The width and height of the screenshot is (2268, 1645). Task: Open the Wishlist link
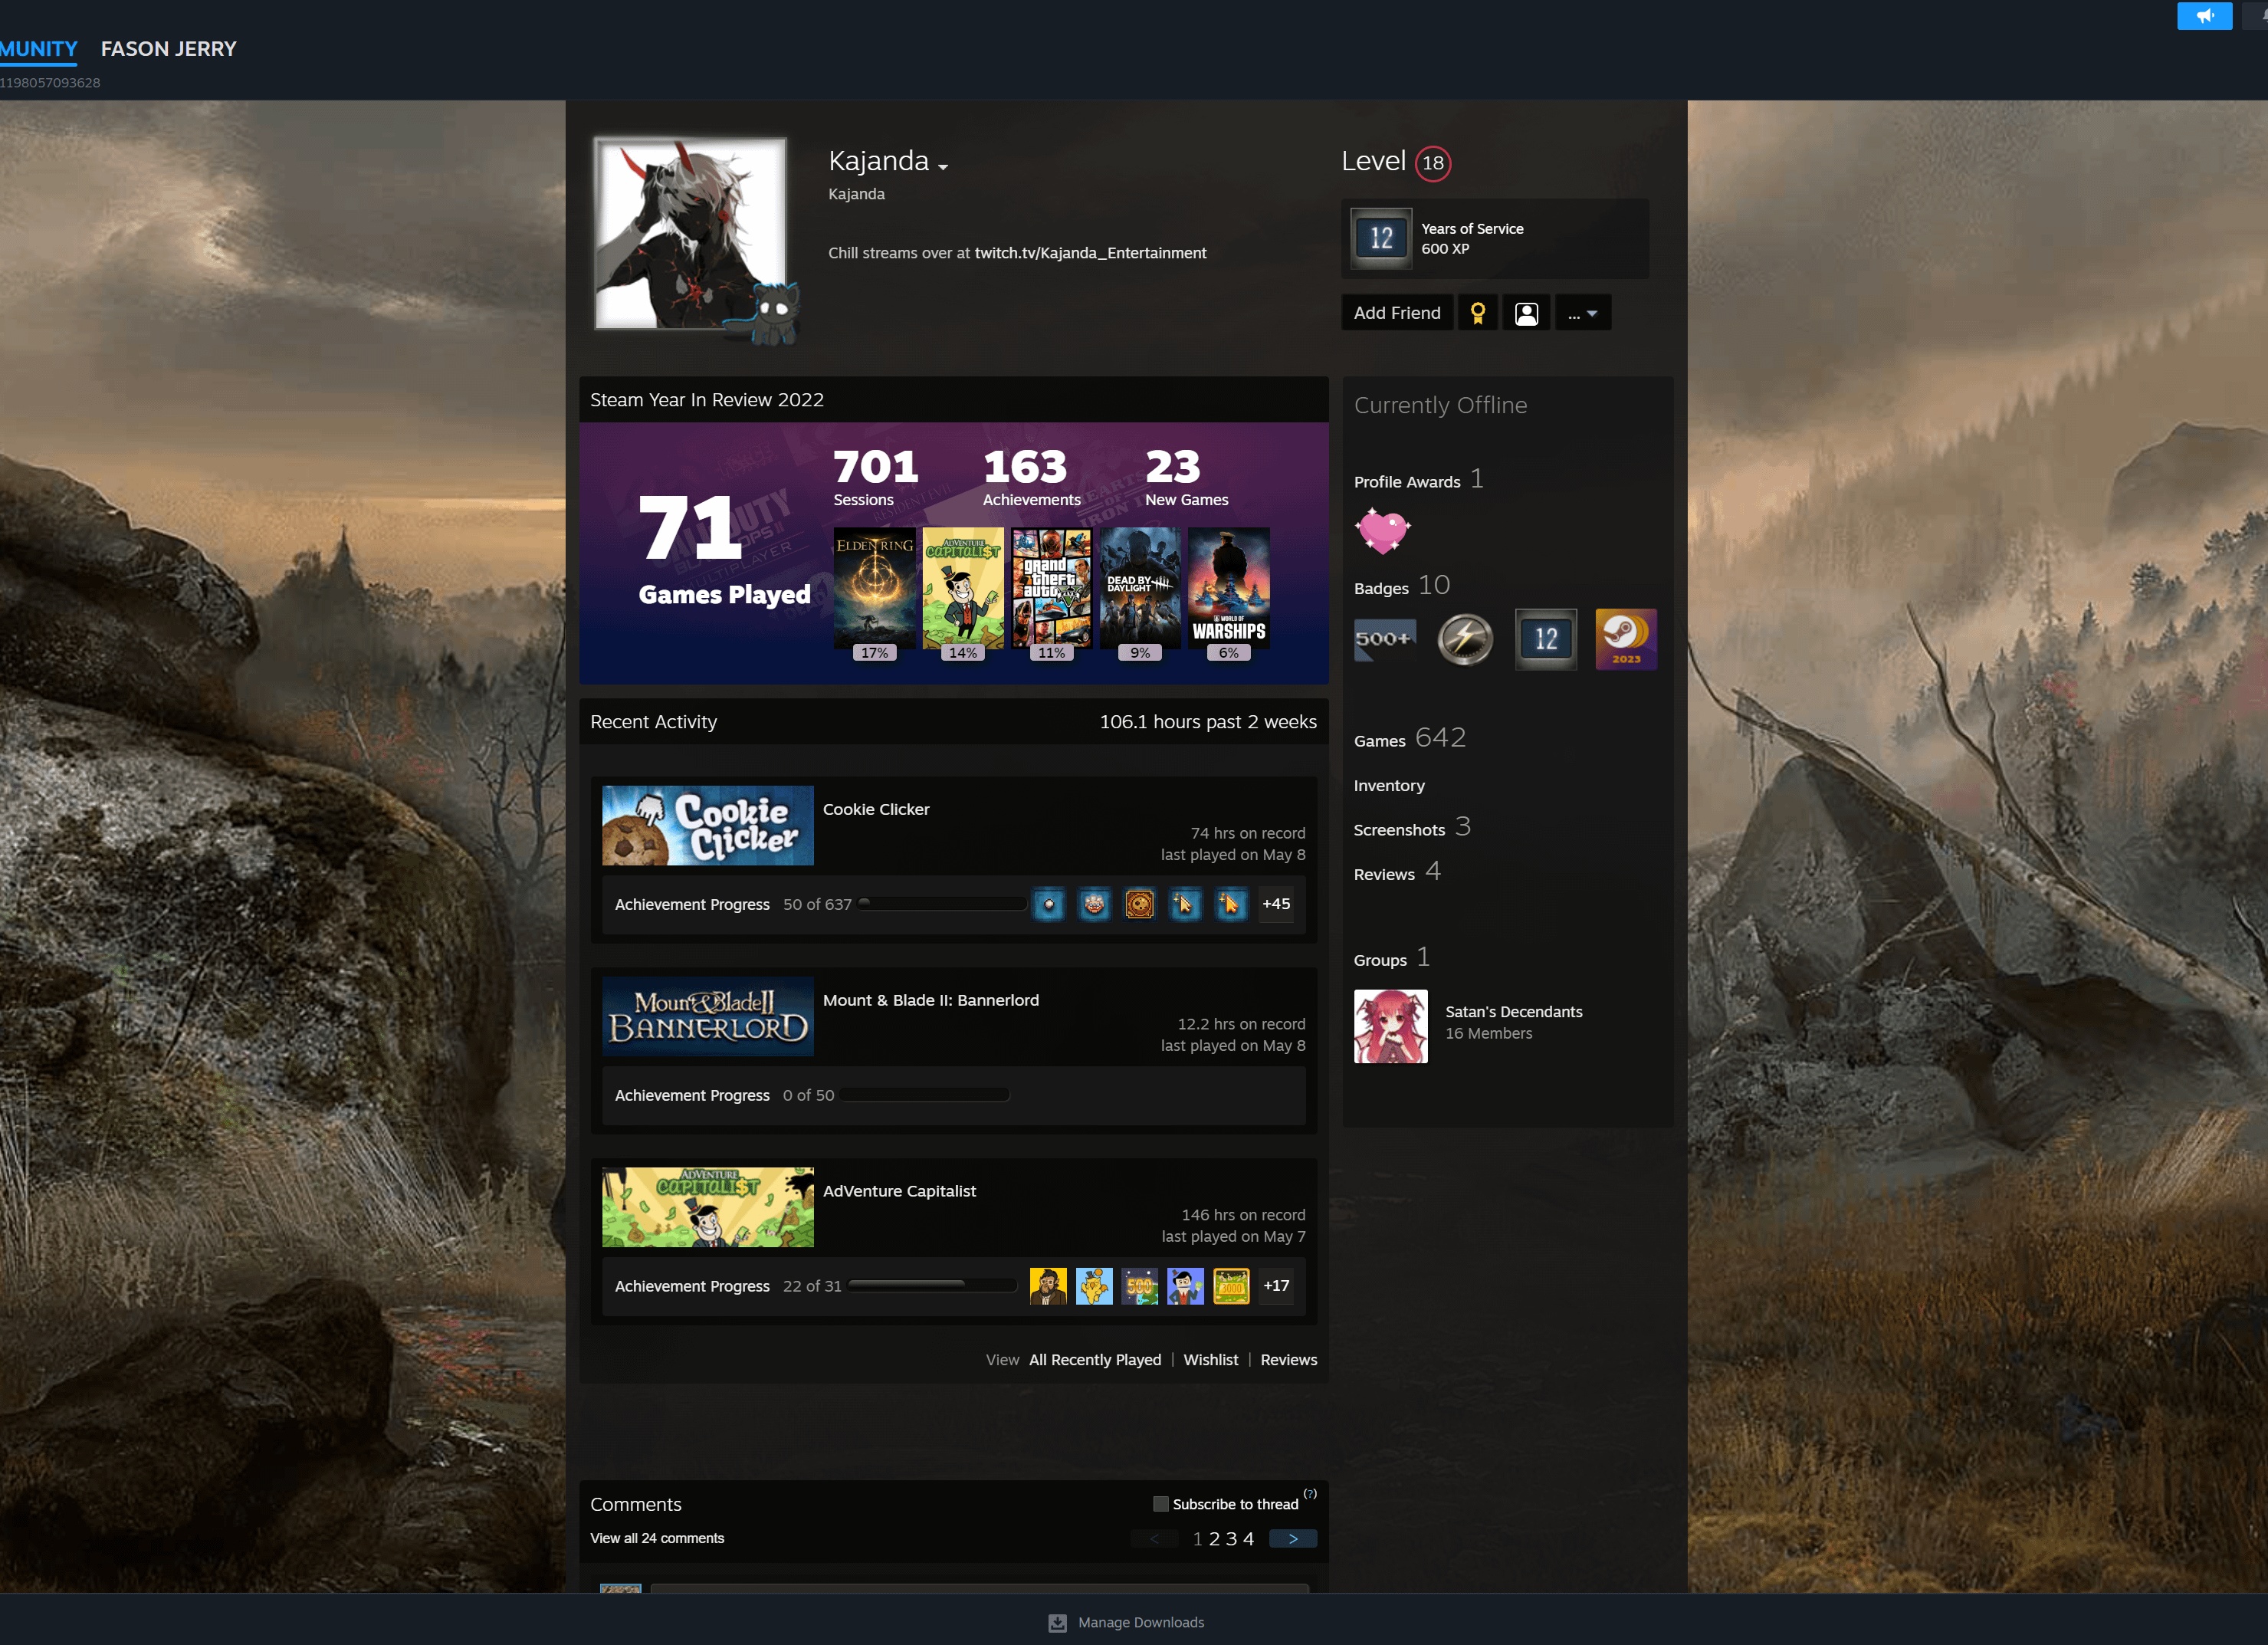[1210, 1360]
